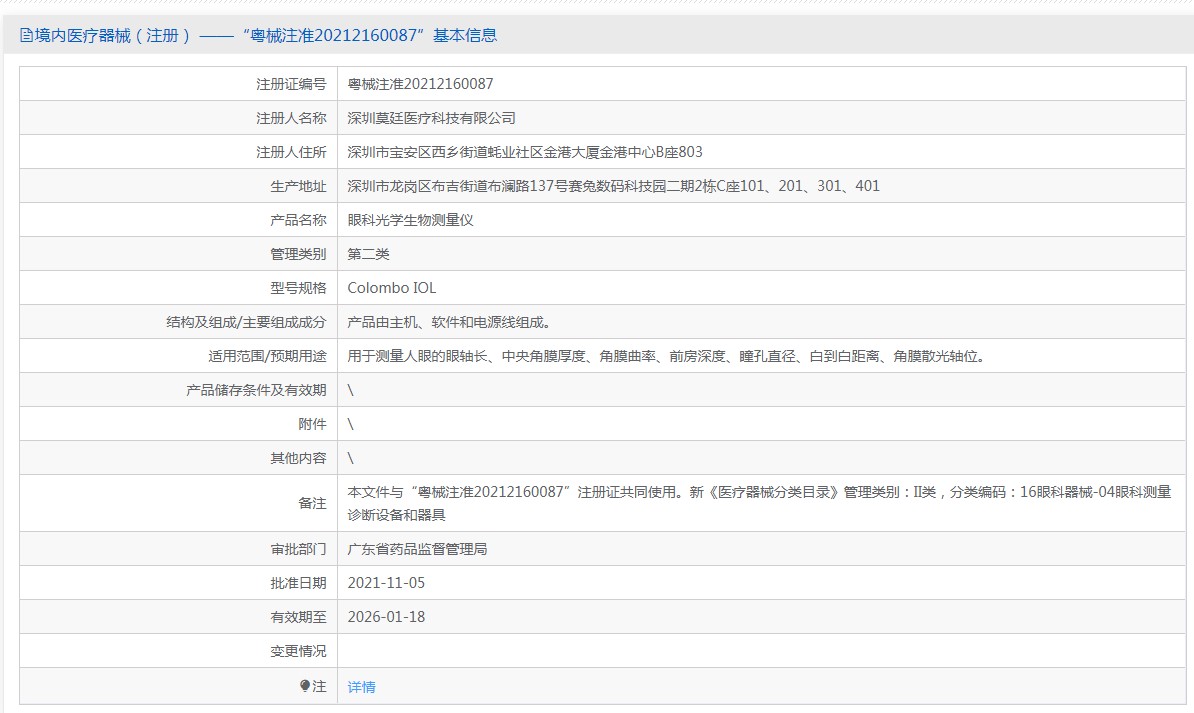Image resolution: width=1194 pixels, height=713 pixels.
Task: Click the 产品储存条件及有效期 row label
Action: coord(256,390)
